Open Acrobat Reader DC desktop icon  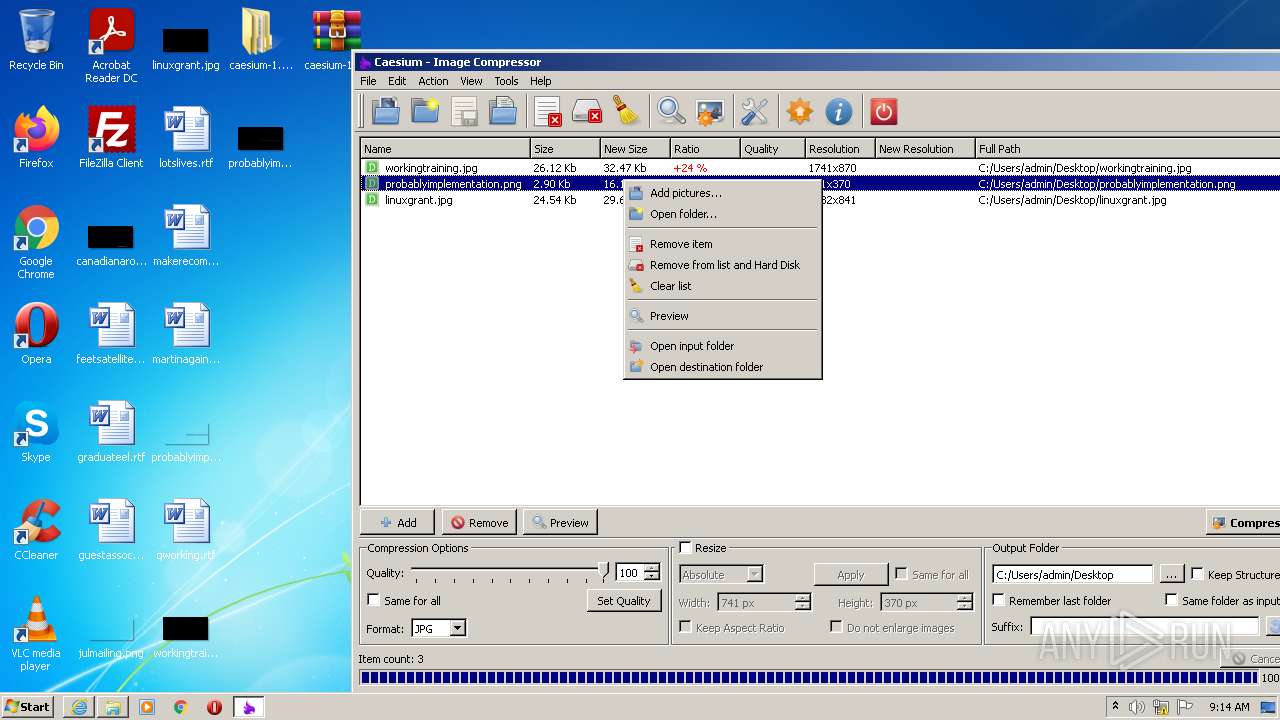coord(111,46)
